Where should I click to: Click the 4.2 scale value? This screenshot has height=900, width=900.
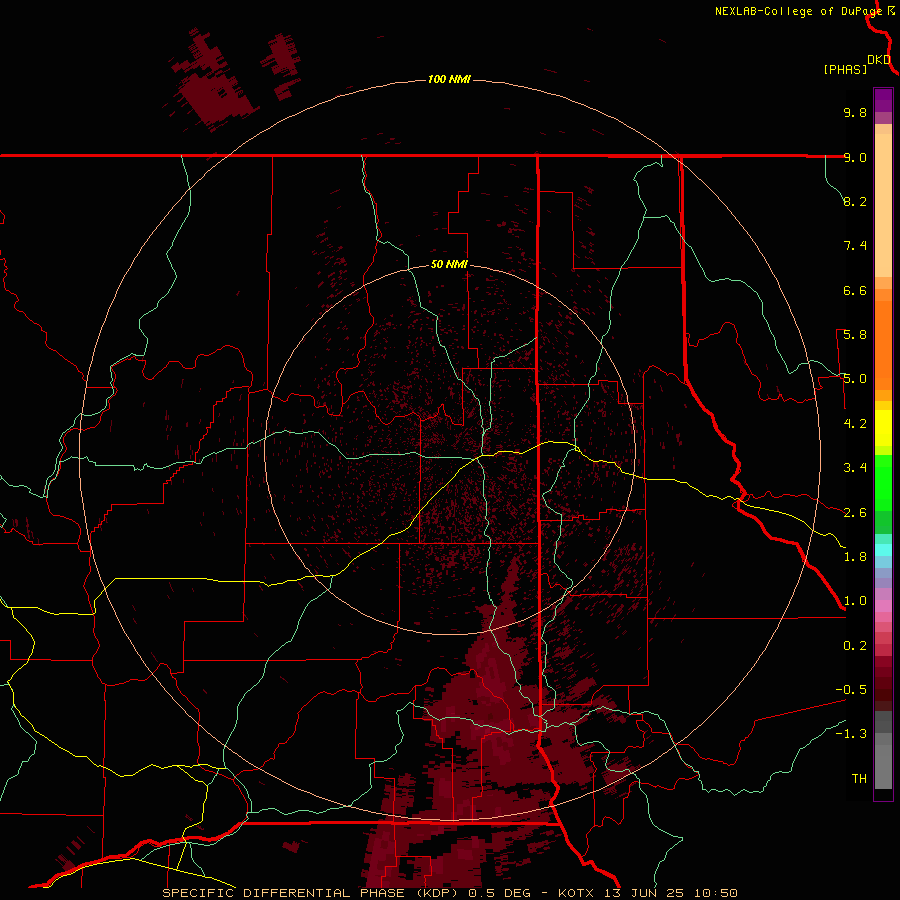click(x=855, y=424)
